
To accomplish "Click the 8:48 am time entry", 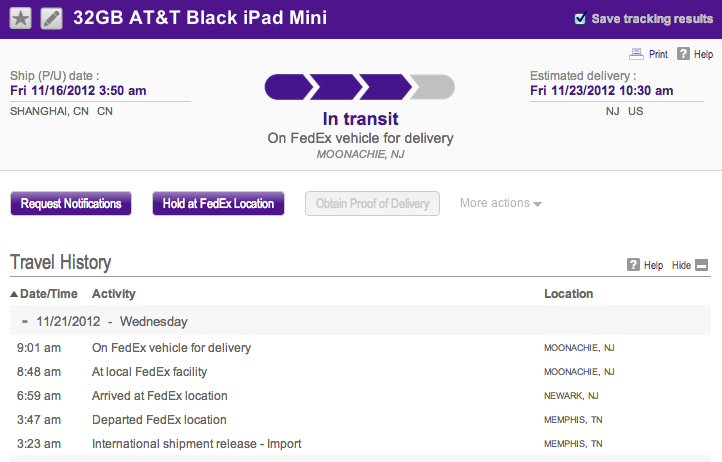I will (x=39, y=372).
